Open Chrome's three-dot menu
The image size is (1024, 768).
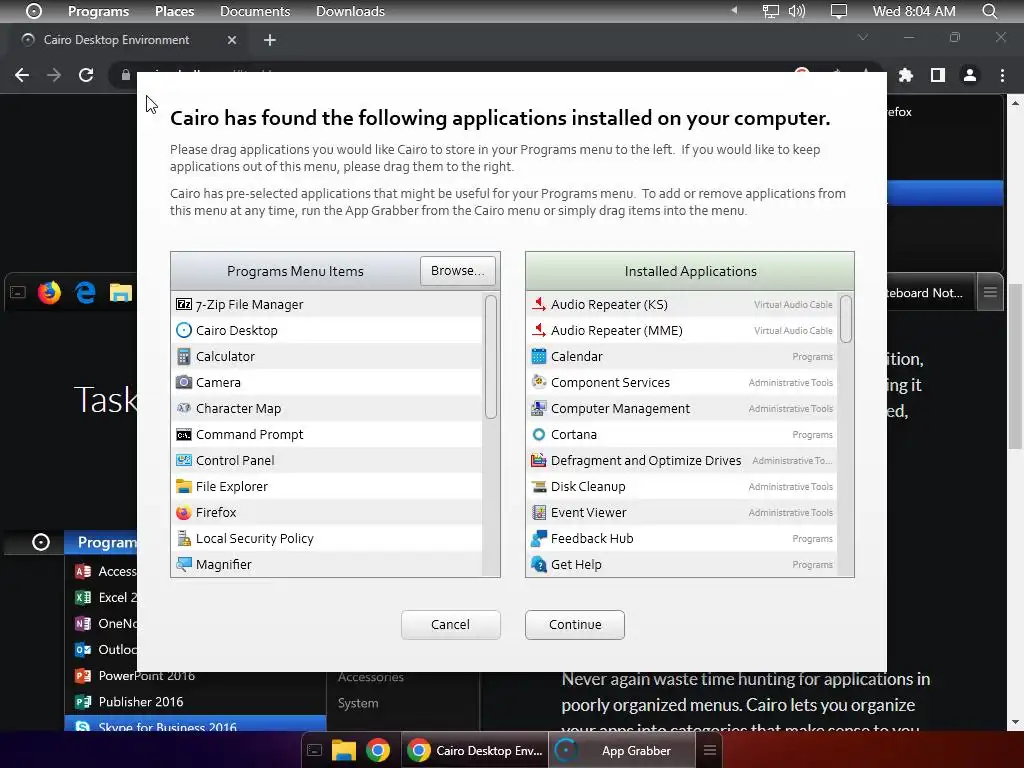tap(1002, 75)
